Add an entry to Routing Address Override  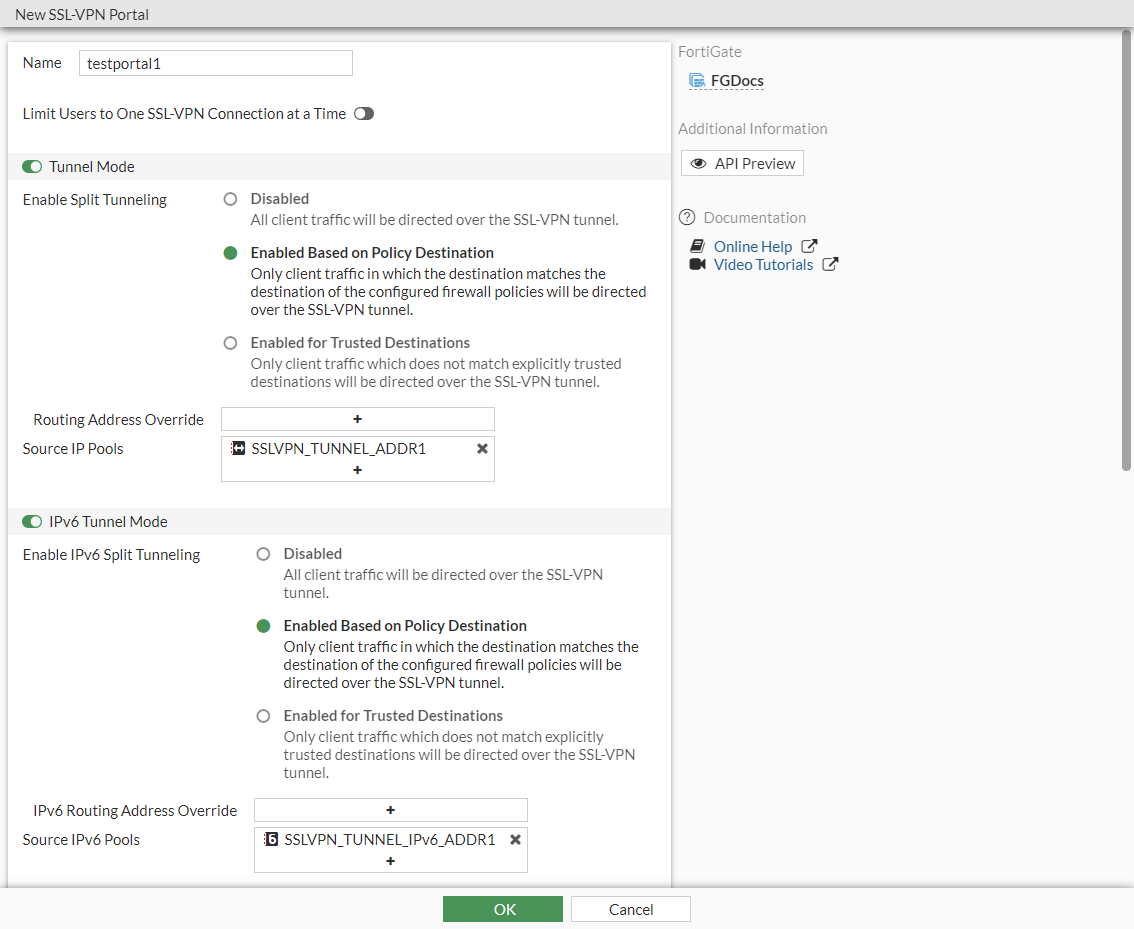click(x=357, y=419)
